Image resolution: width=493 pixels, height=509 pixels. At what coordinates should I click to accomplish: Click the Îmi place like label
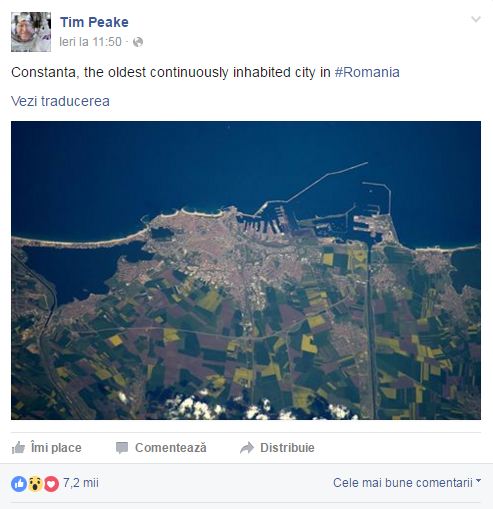click(x=56, y=448)
